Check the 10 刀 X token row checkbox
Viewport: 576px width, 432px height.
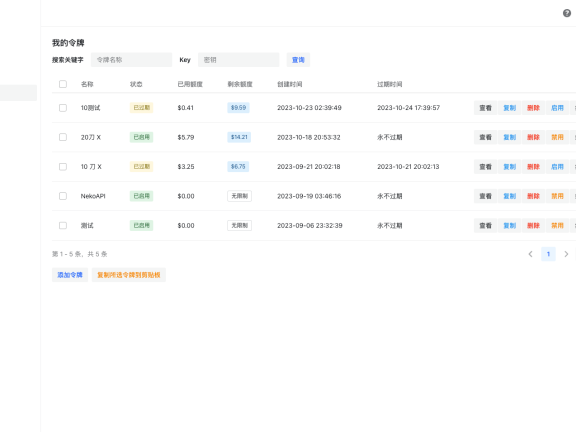click(x=63, y=166)
